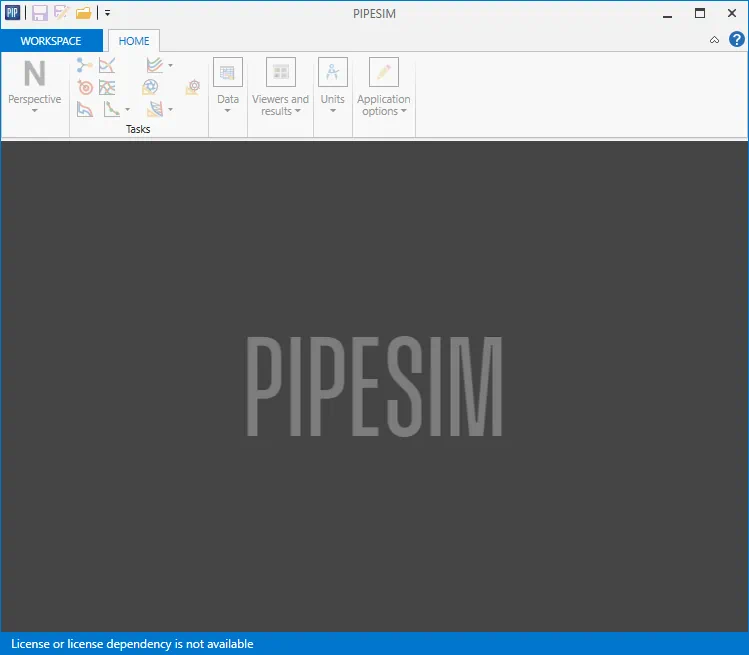
Task: Open arrow beside the green points chart icon
Action: pos(128,109)
